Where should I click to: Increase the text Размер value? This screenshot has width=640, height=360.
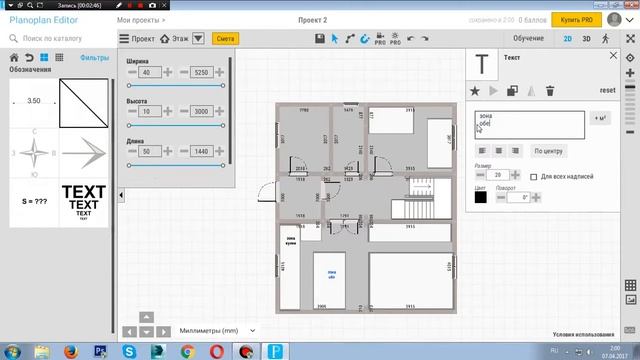point(515,175)
